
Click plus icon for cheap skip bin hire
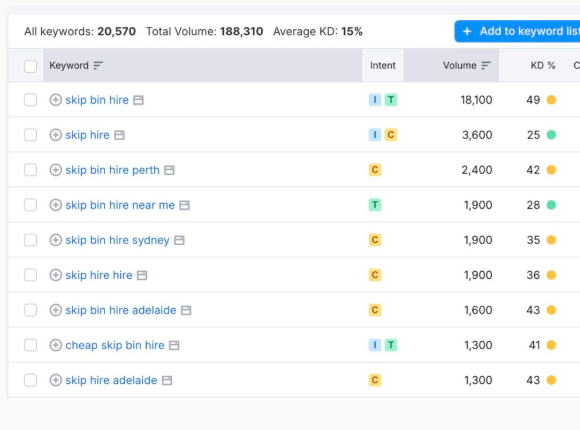[x=55, y=345]
